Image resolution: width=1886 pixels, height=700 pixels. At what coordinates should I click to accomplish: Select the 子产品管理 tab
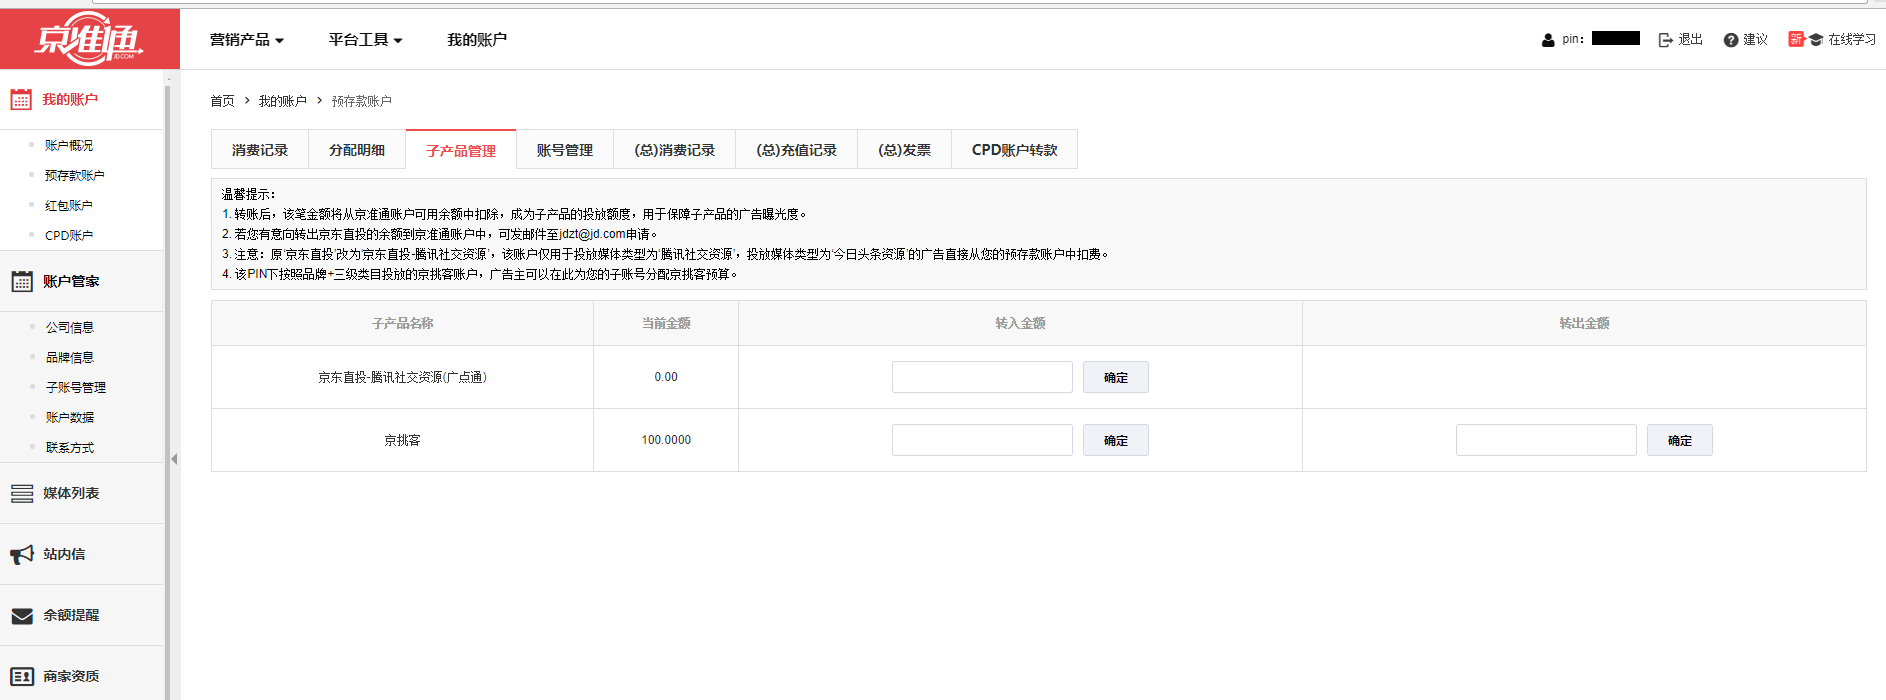click(x=461, y=150)
